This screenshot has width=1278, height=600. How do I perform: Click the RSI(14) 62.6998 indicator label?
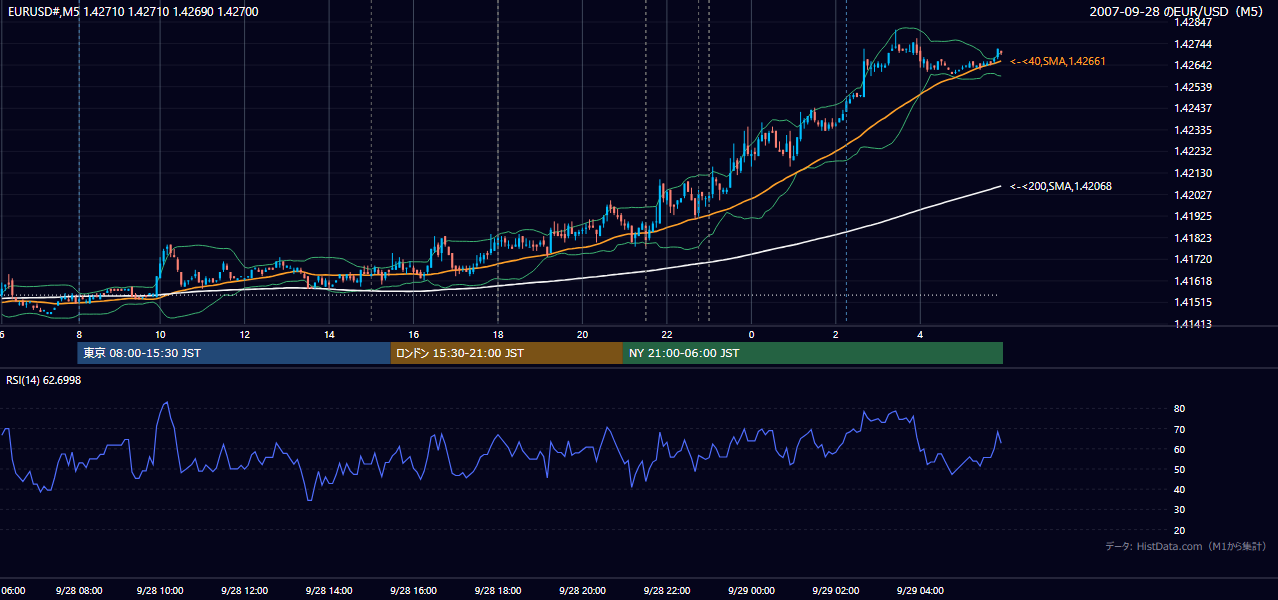(x=44, y=380)
